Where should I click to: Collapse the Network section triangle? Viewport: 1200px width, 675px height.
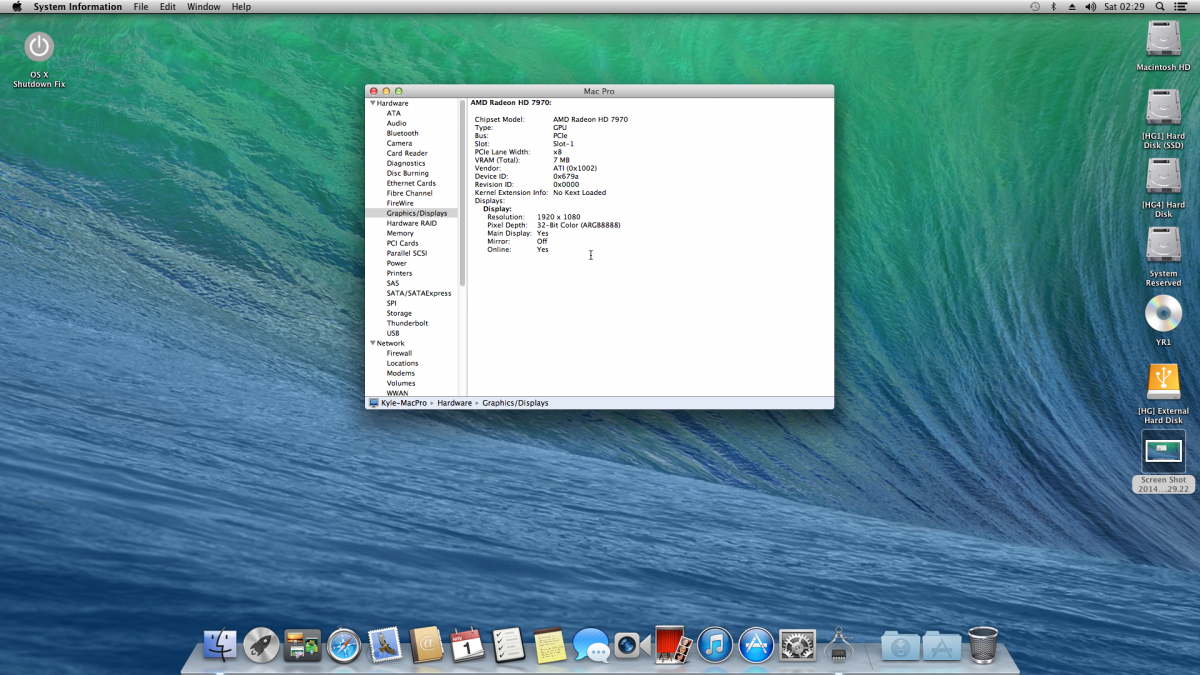(x=372, y=343)
